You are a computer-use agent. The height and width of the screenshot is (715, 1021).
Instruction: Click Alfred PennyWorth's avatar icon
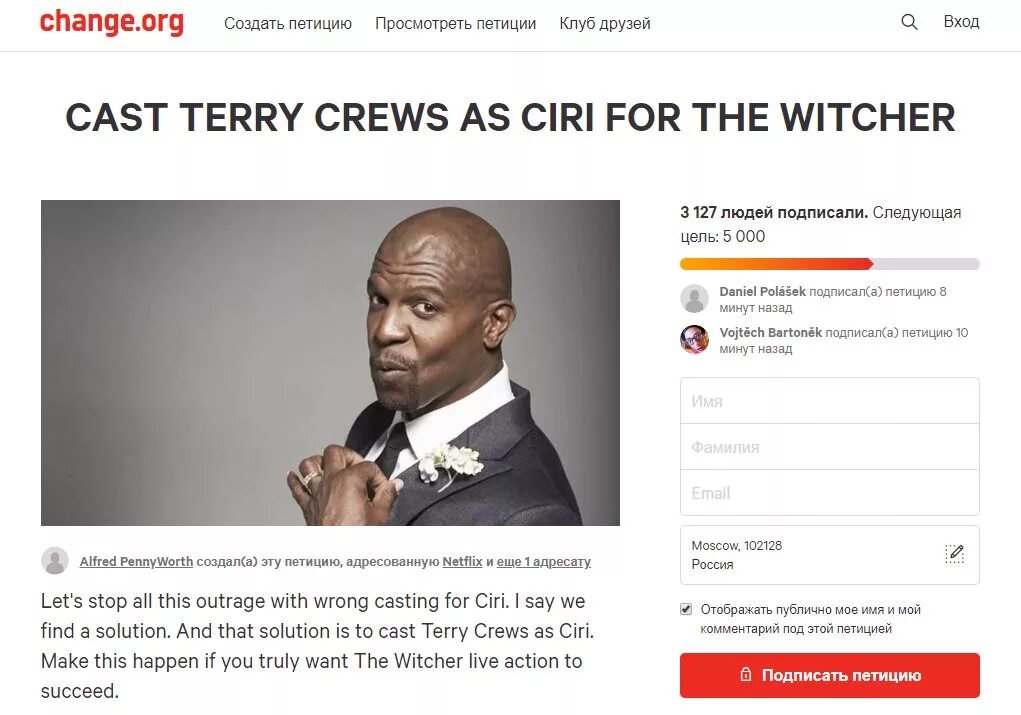(x=55, y=561)
